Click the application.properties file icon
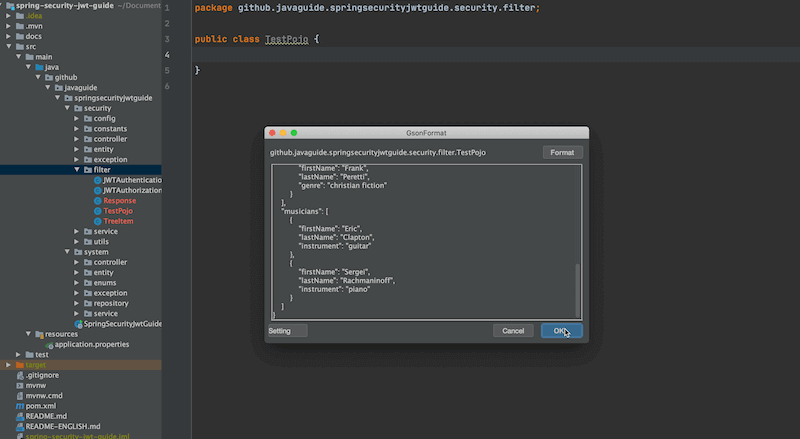Screen dimensions: 800x439 pos(48,344)
